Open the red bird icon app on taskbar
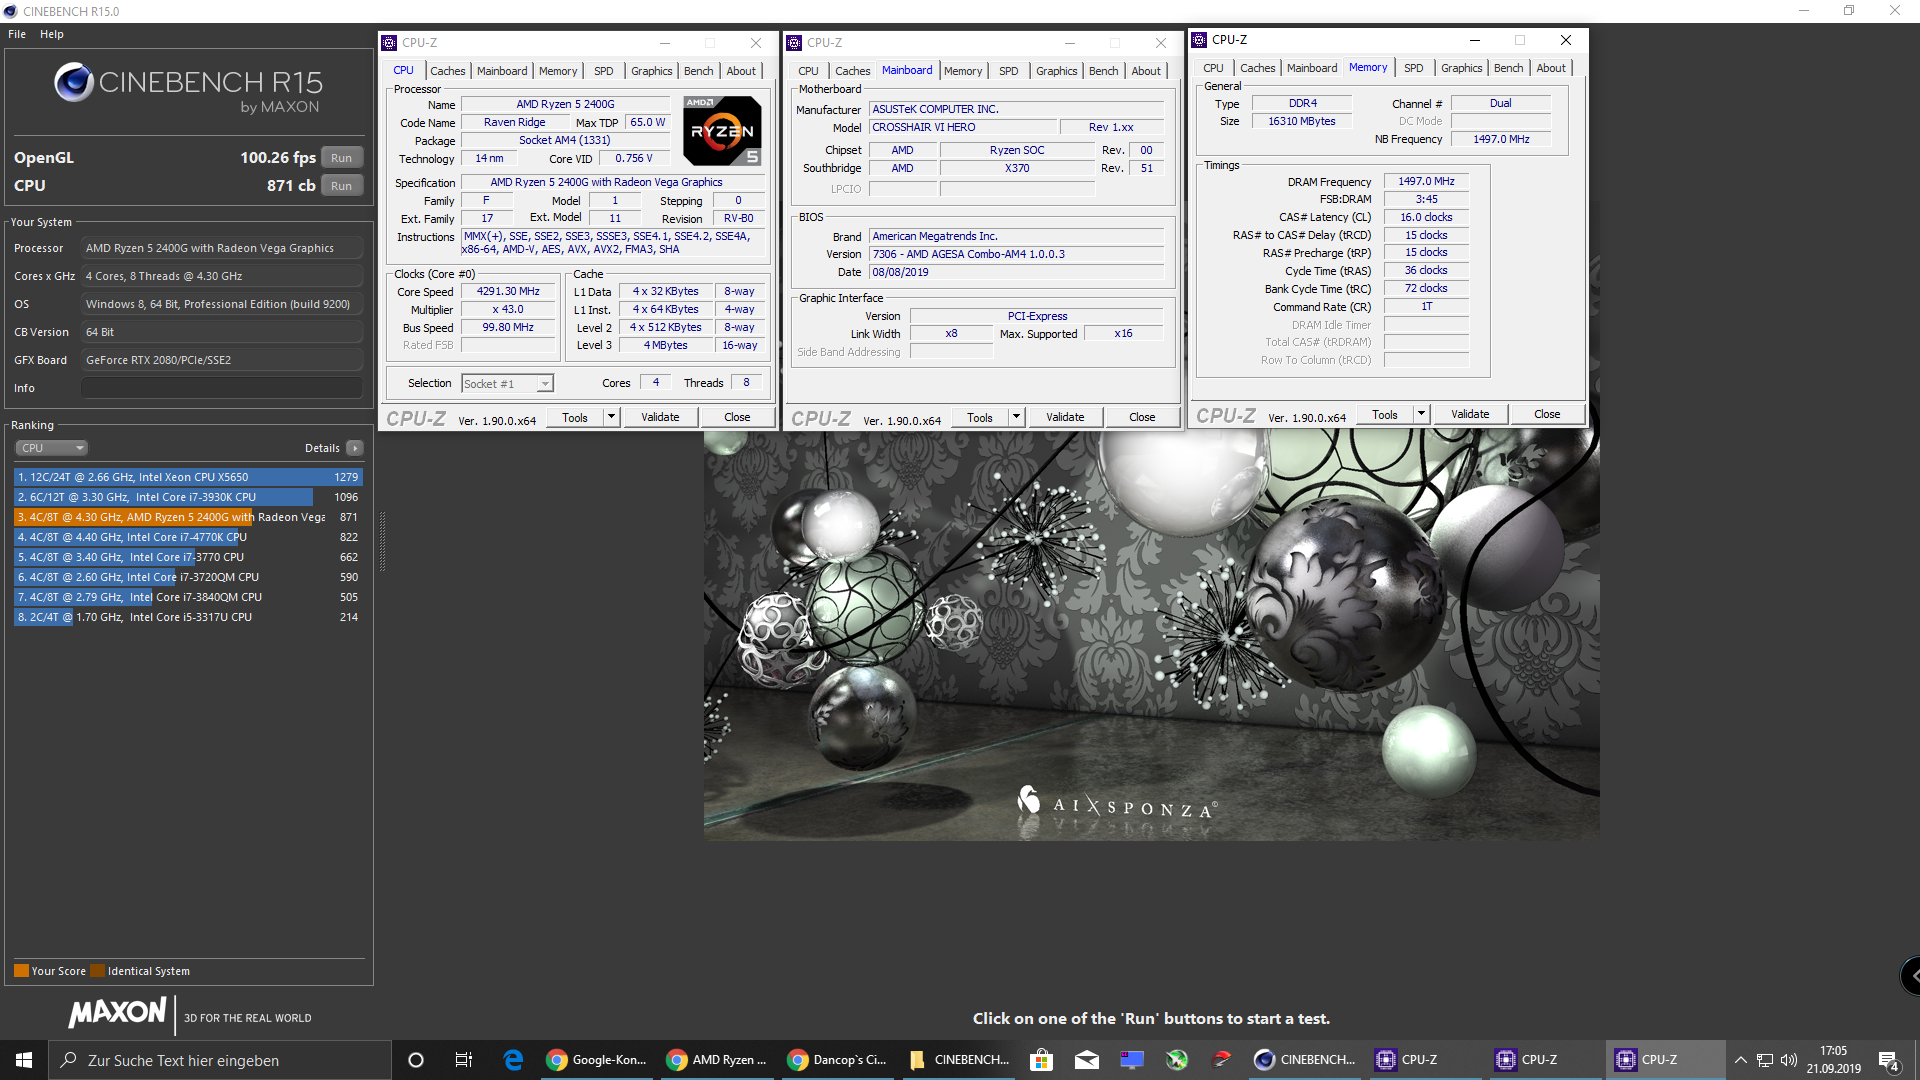Image resolution: width=1920 pixels, height=1080 pixels. point(1222,1060)
